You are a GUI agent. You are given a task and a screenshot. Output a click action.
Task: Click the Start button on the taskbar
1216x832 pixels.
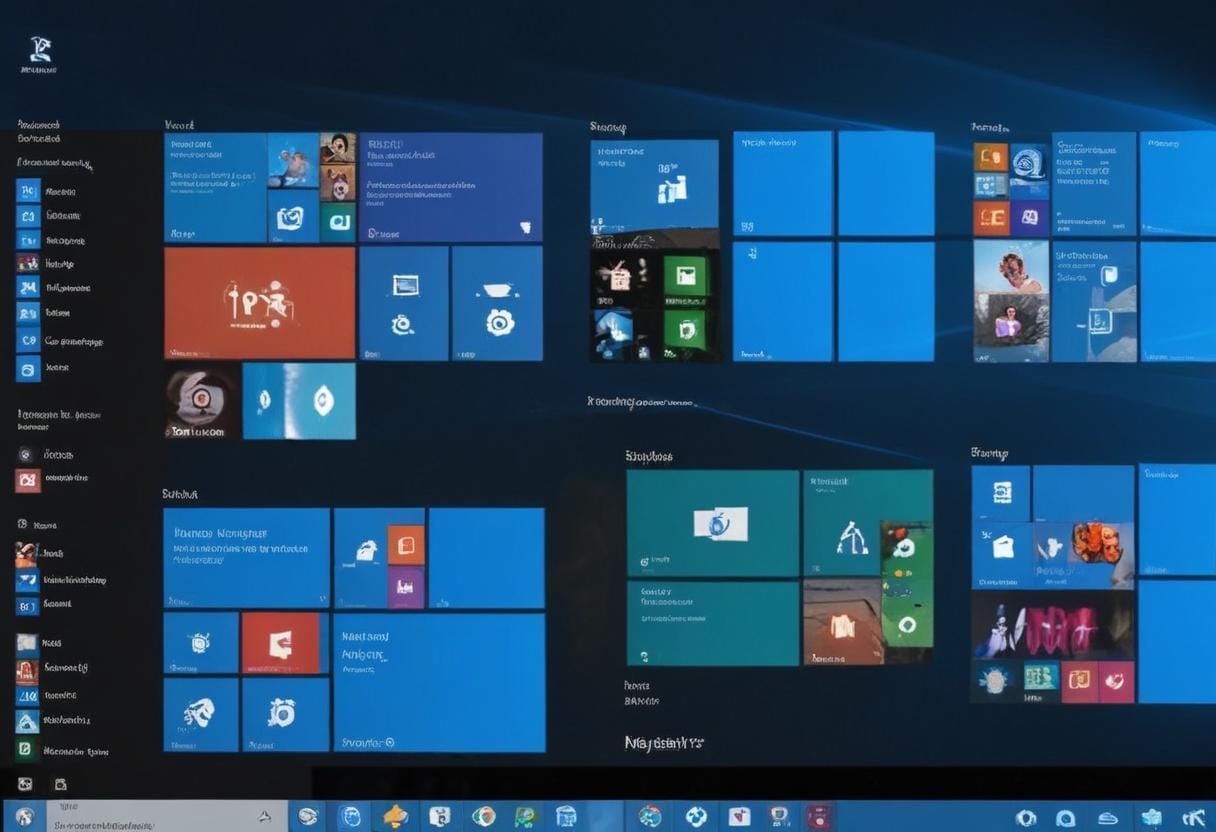point(24,816)
